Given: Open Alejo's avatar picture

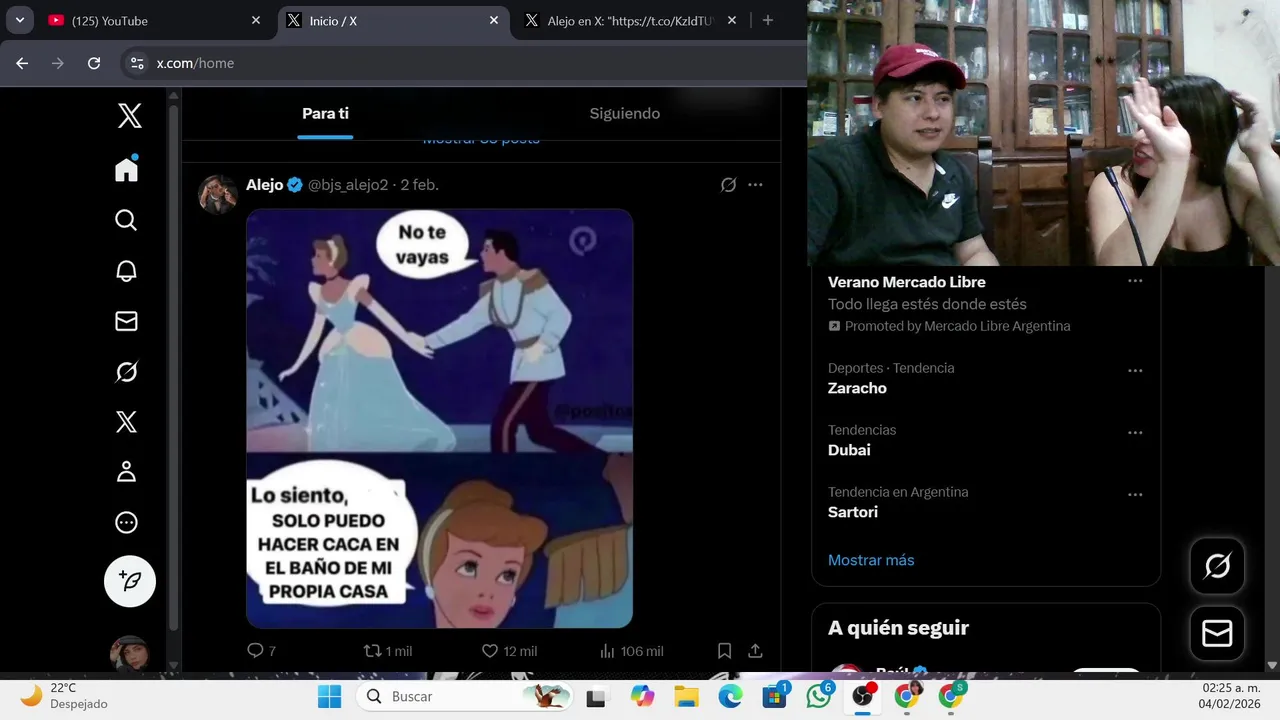Looking at the screenshot, I should tap(218, 194).
